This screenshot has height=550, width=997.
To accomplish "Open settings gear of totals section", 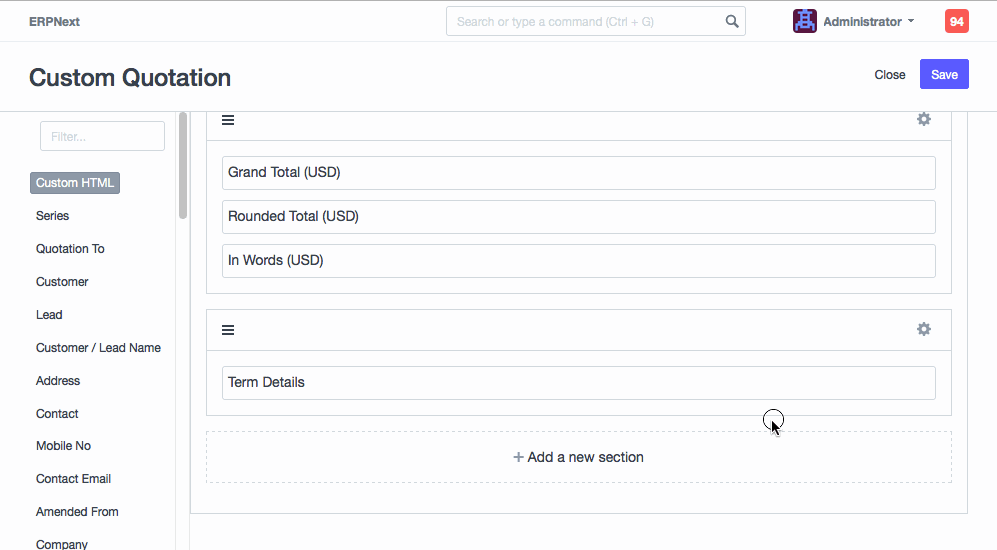I will point(924,119).
